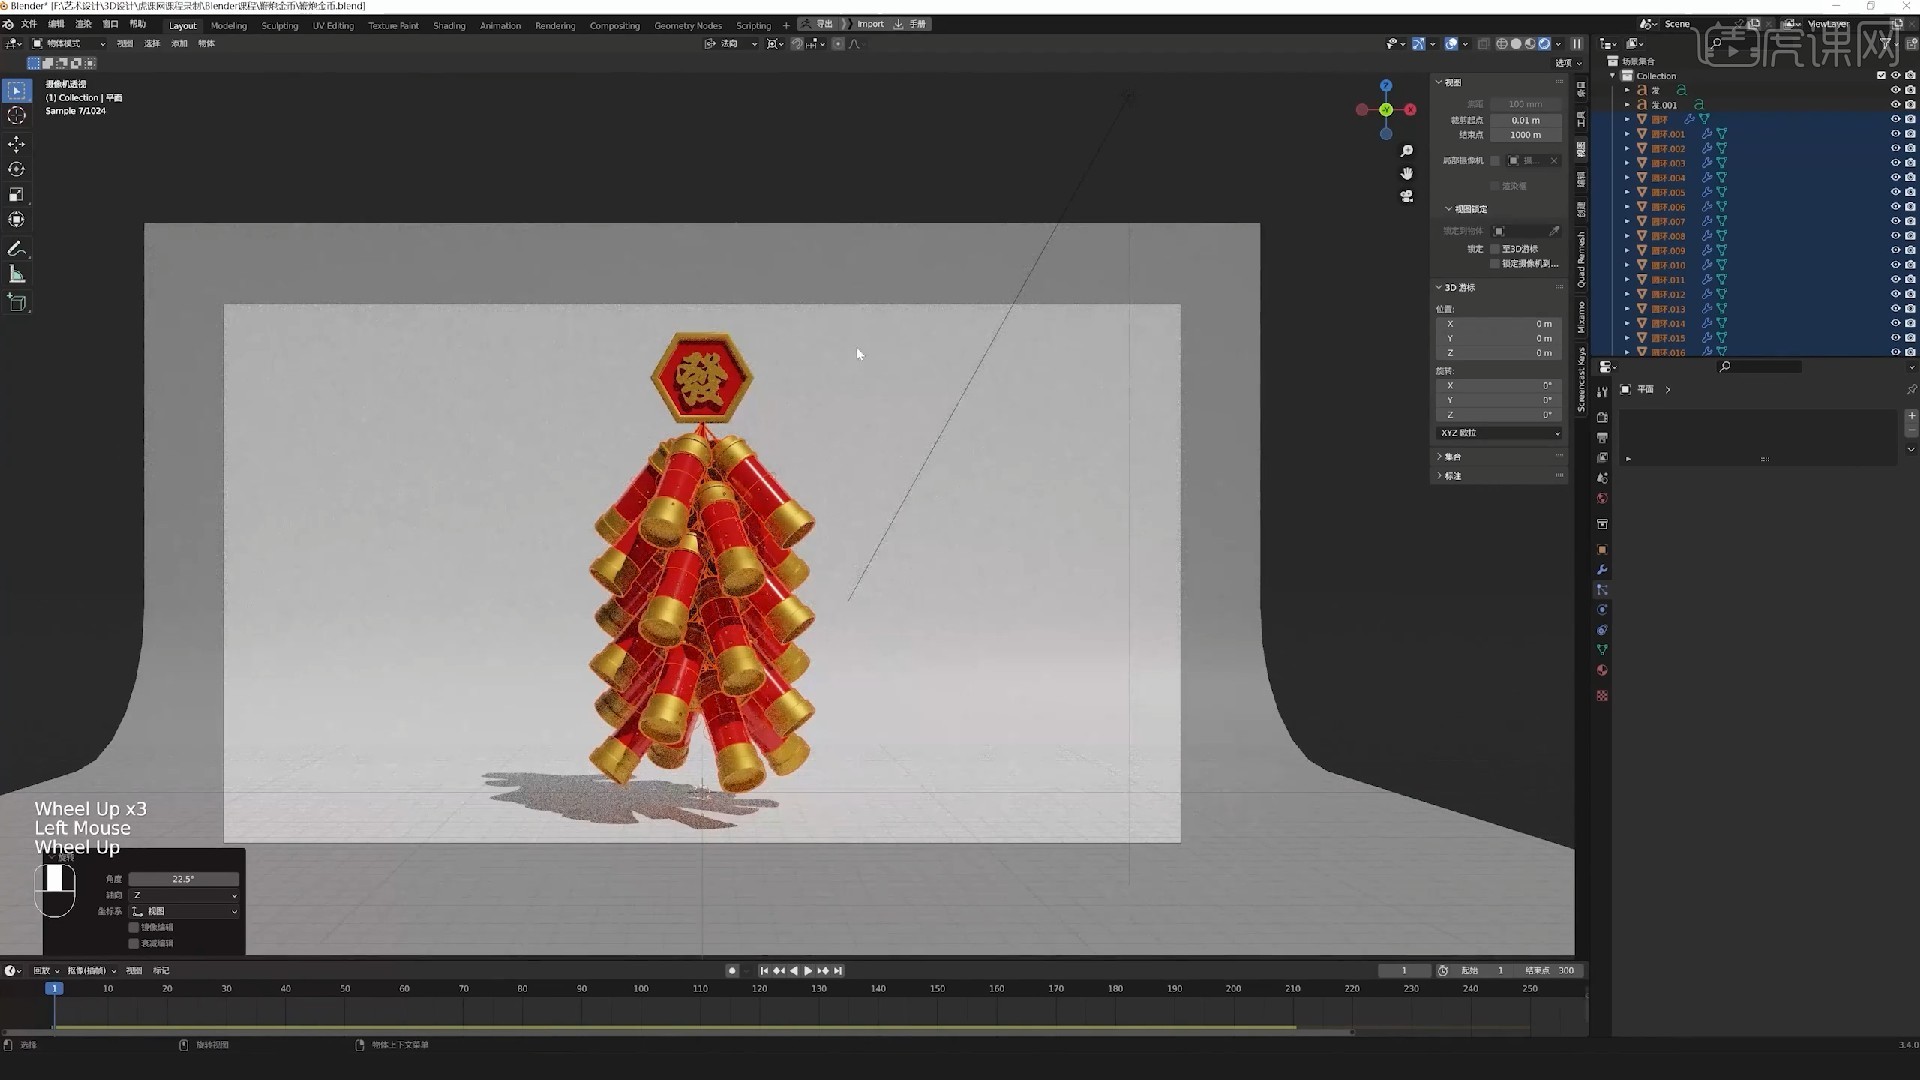This screenshot has height=1080, width=1920.
Task: Open the viewport shading options dropdown
Action: coord(1558,44)
